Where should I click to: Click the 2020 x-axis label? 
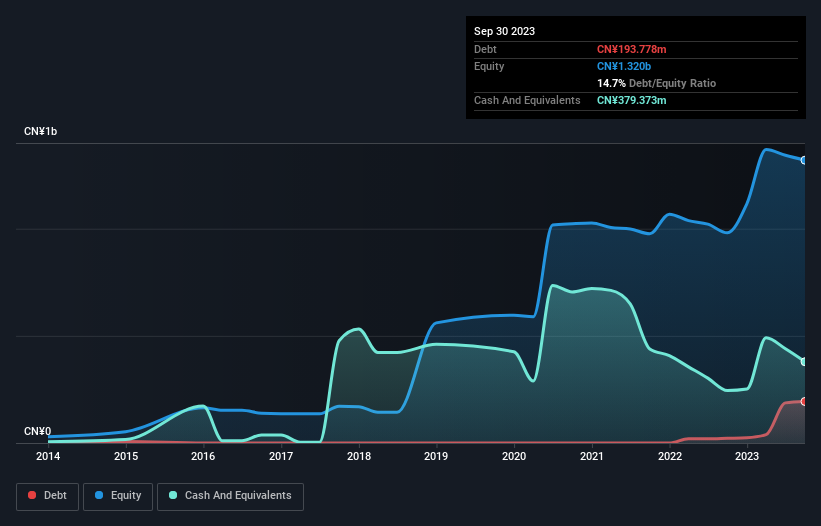point(514,456)
